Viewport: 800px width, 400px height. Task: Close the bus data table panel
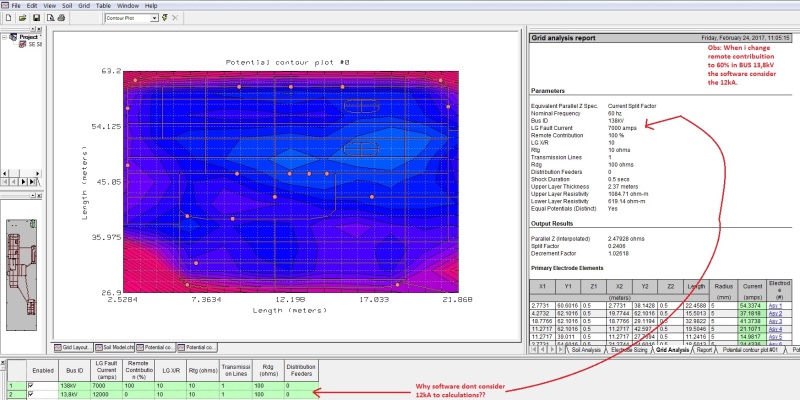pos(3,361)
